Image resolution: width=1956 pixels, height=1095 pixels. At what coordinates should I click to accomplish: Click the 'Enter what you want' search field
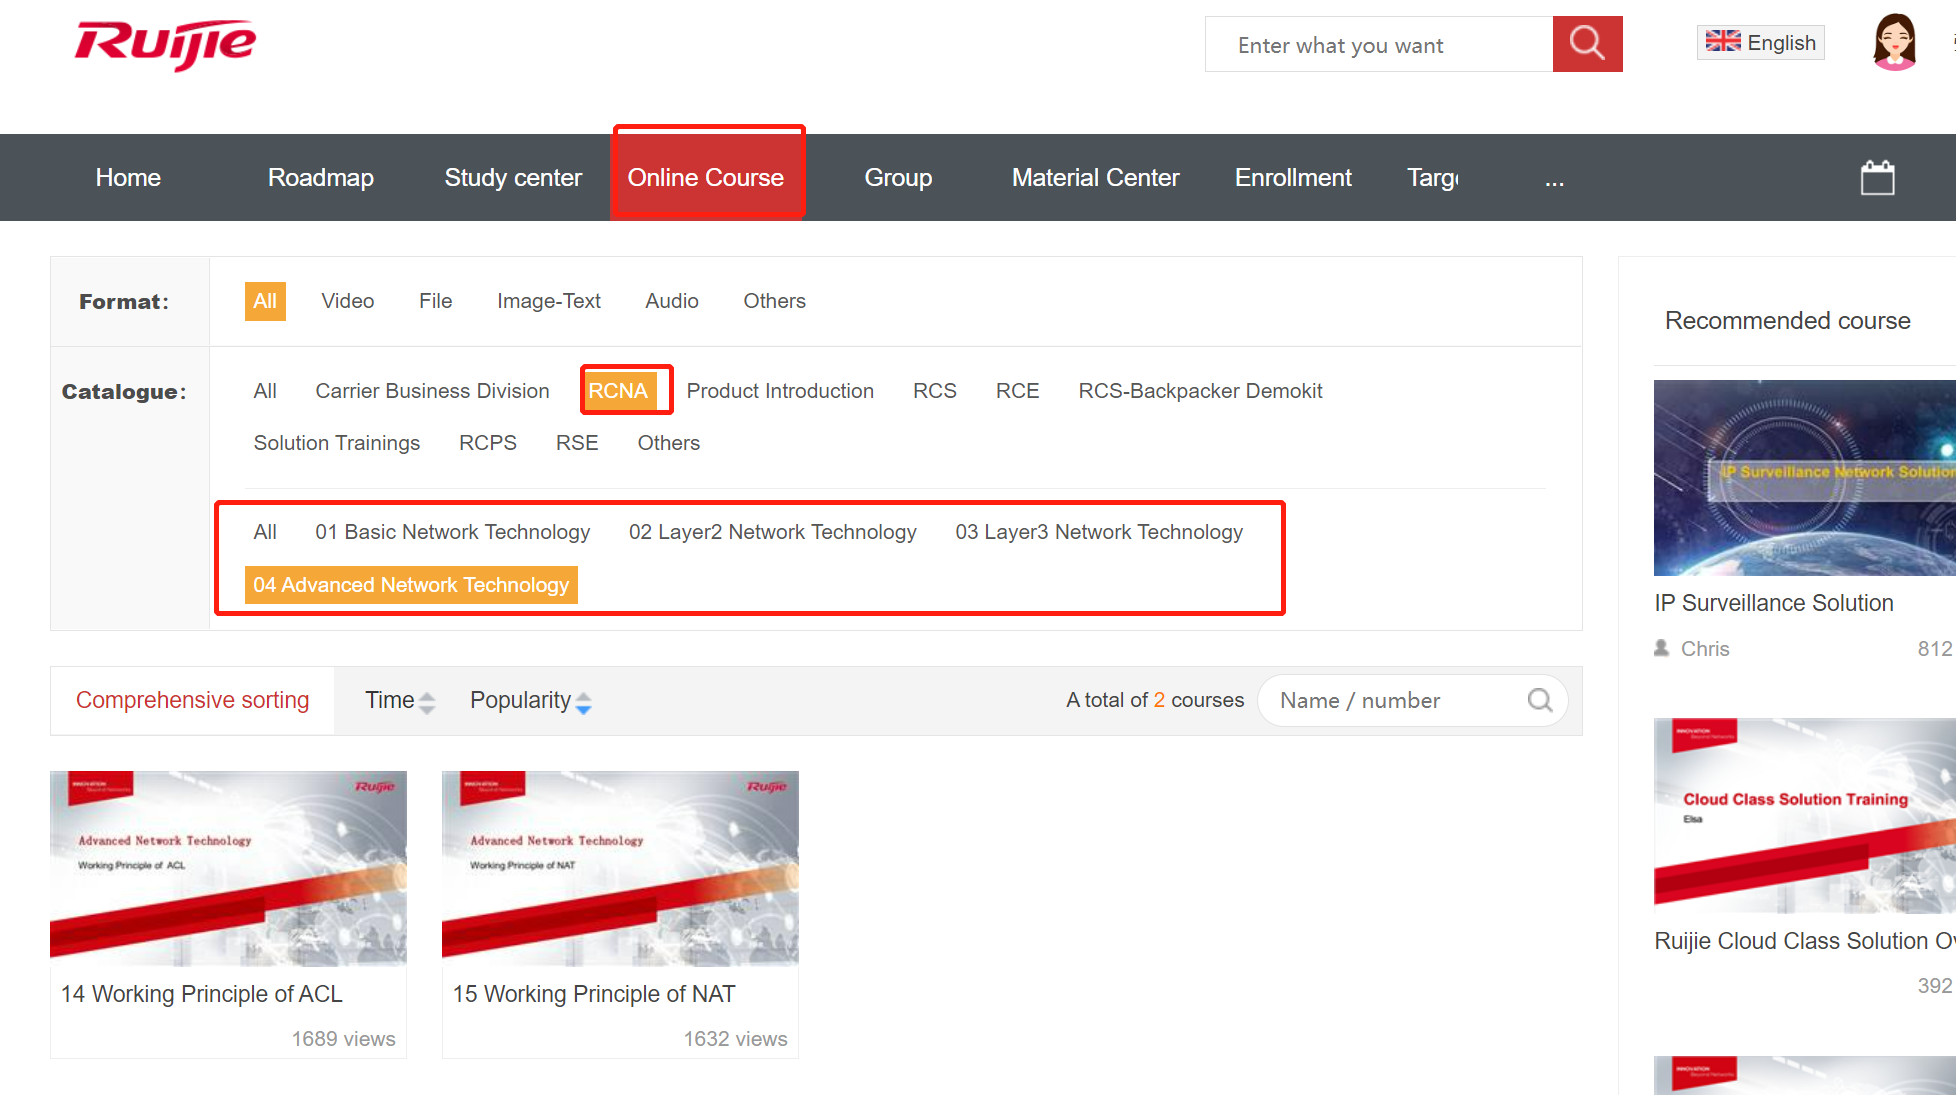click(1379, 44)
